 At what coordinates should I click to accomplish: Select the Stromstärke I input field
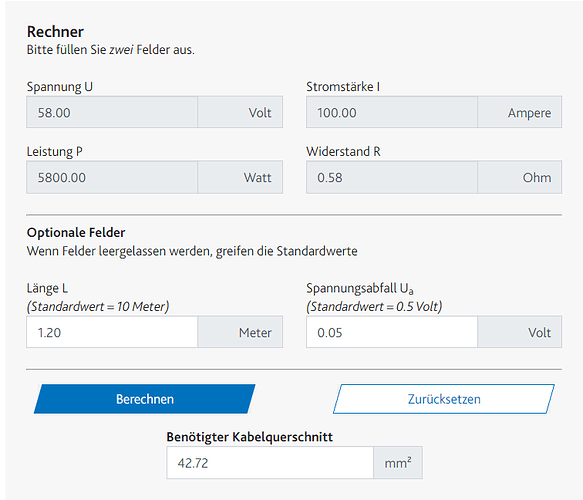[x=392, y=112]
